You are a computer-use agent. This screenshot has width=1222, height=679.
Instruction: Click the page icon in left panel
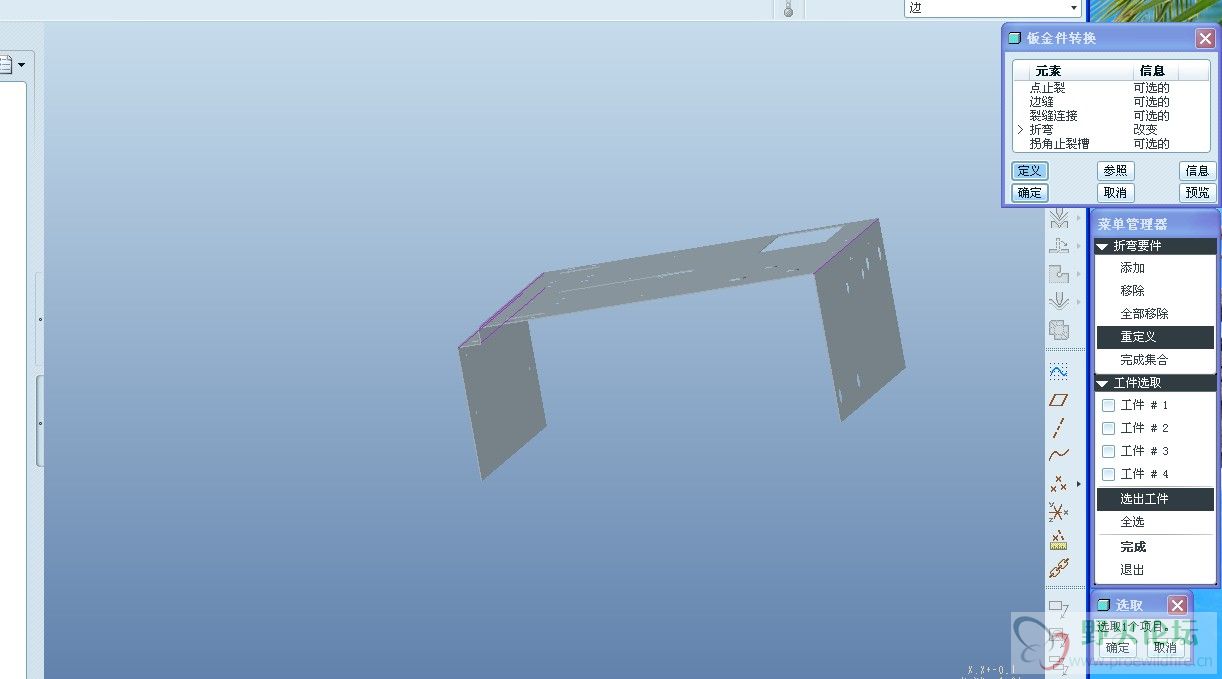click(5, 65)
